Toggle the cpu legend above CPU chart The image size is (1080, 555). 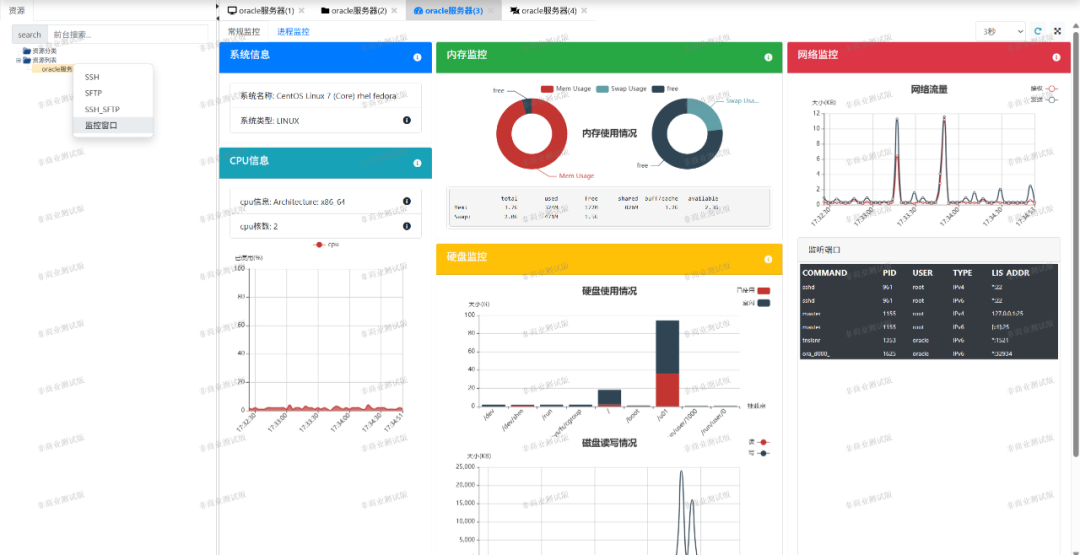[326, 244]
